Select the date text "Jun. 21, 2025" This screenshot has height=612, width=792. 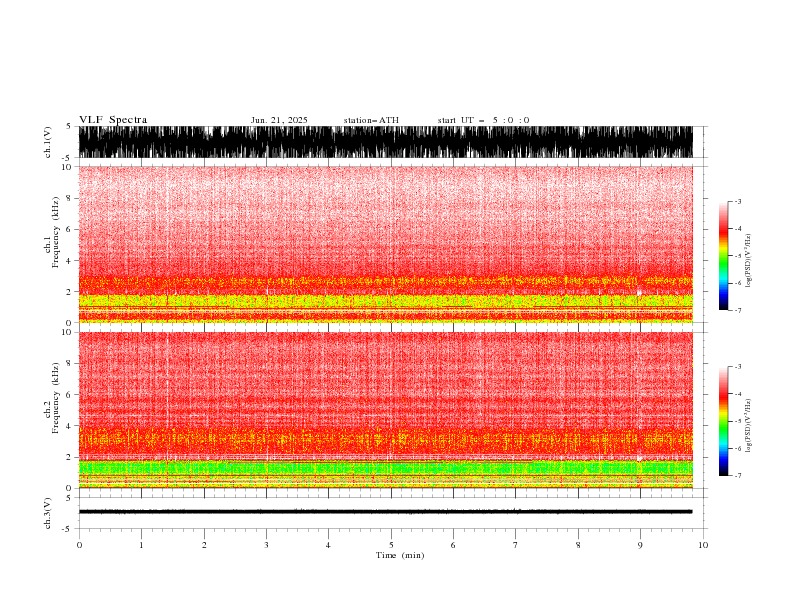279,120
